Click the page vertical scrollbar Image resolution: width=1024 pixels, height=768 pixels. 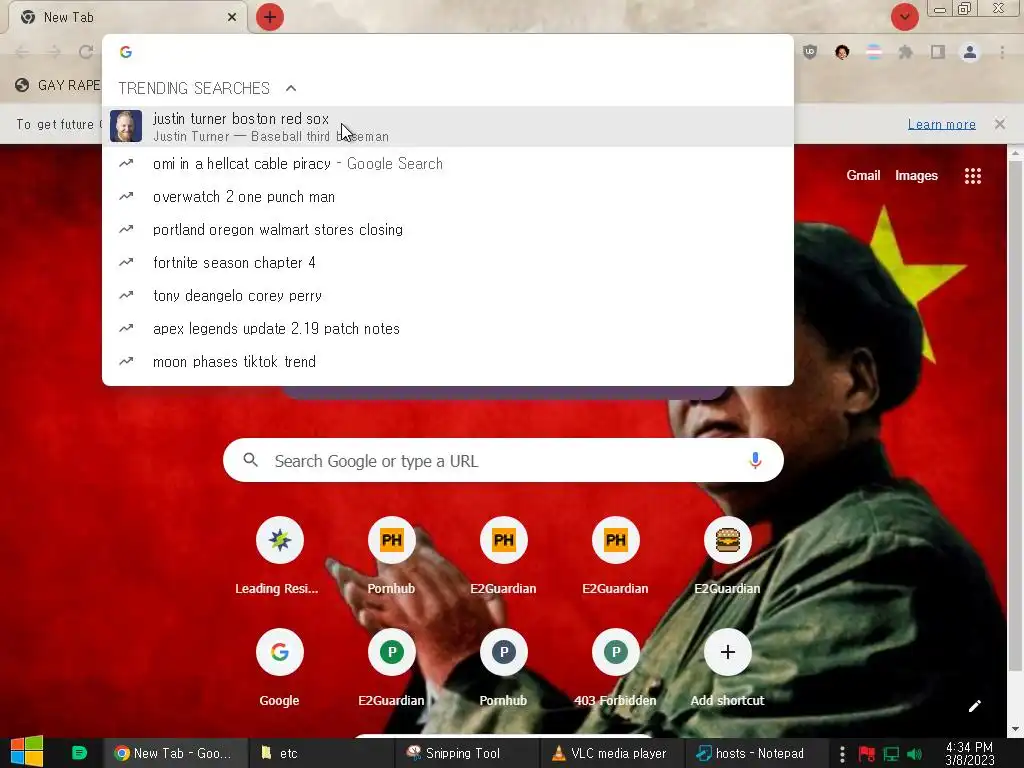point(1014,417)
